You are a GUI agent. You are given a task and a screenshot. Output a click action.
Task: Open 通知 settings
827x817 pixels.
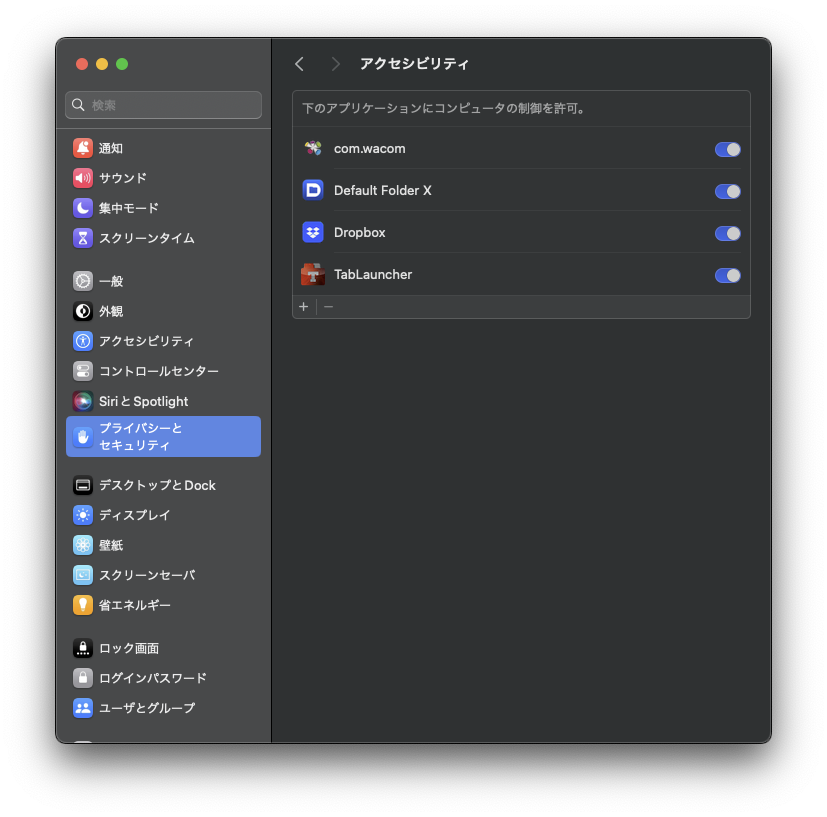[x=111, y=148]
